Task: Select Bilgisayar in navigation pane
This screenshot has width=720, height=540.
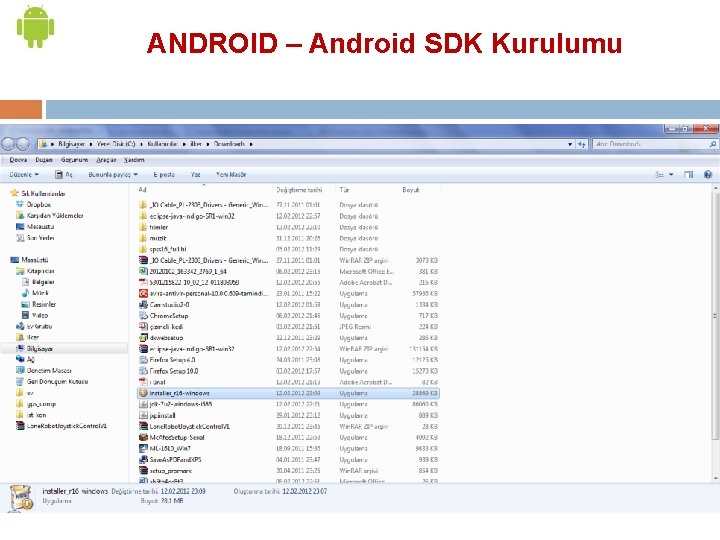Action: pyautogui.click(x=39, y=349)
